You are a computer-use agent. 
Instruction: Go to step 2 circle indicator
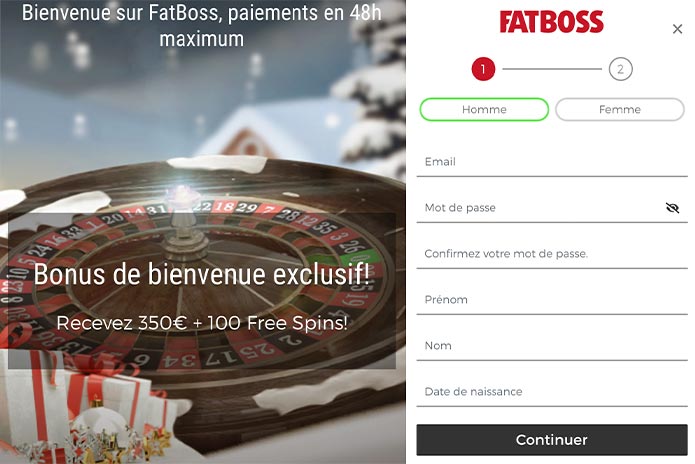pos(620,69)
